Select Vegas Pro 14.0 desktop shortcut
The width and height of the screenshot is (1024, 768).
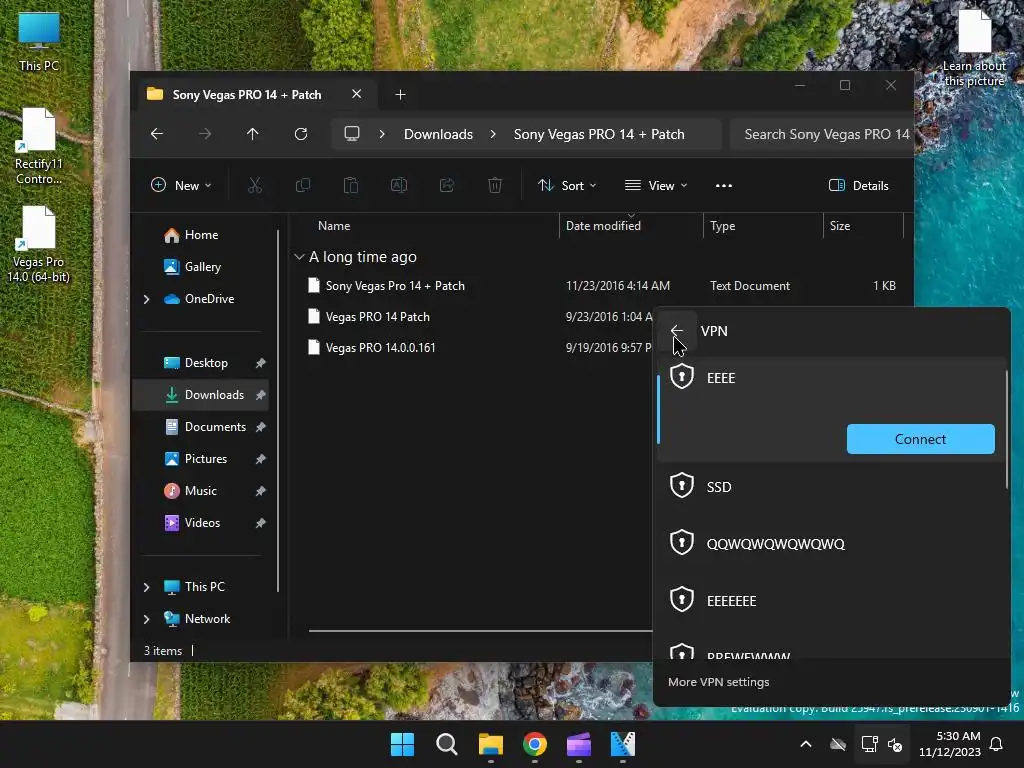[39, 244]
